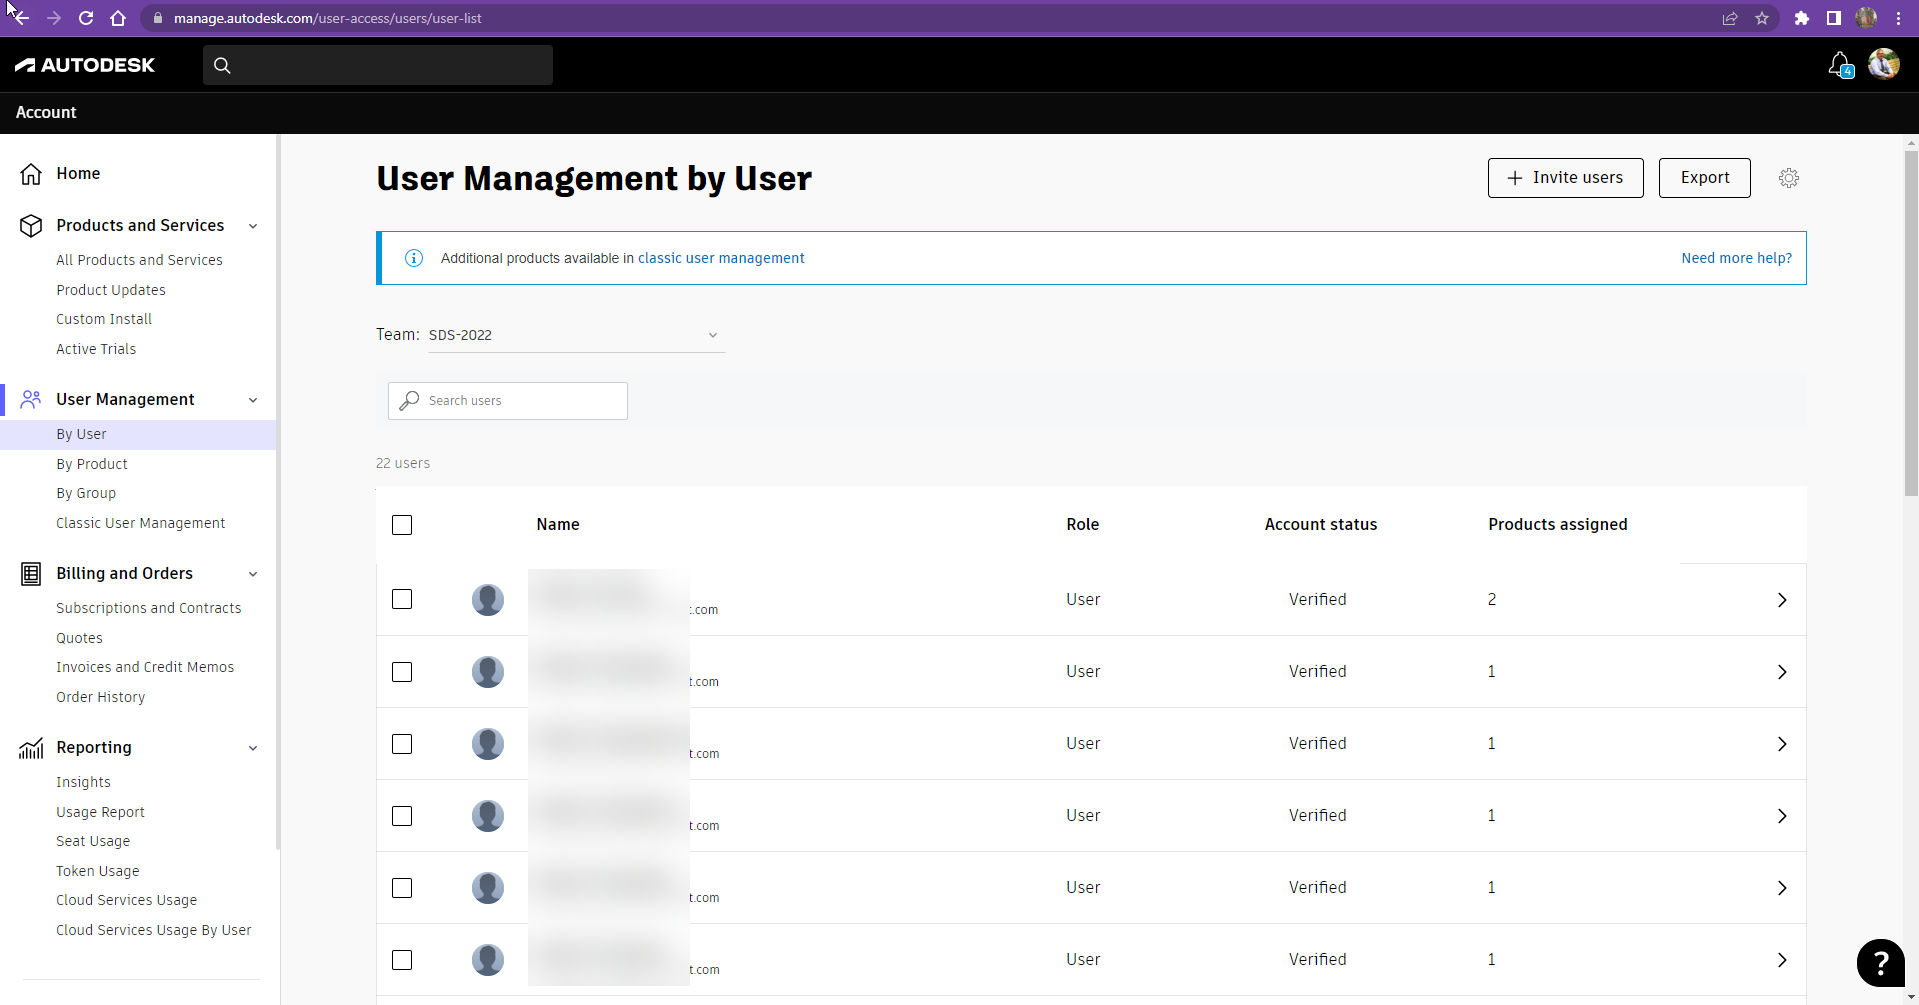Click the Products assigned column header
The image size is (1919, 1005).
1557,525
